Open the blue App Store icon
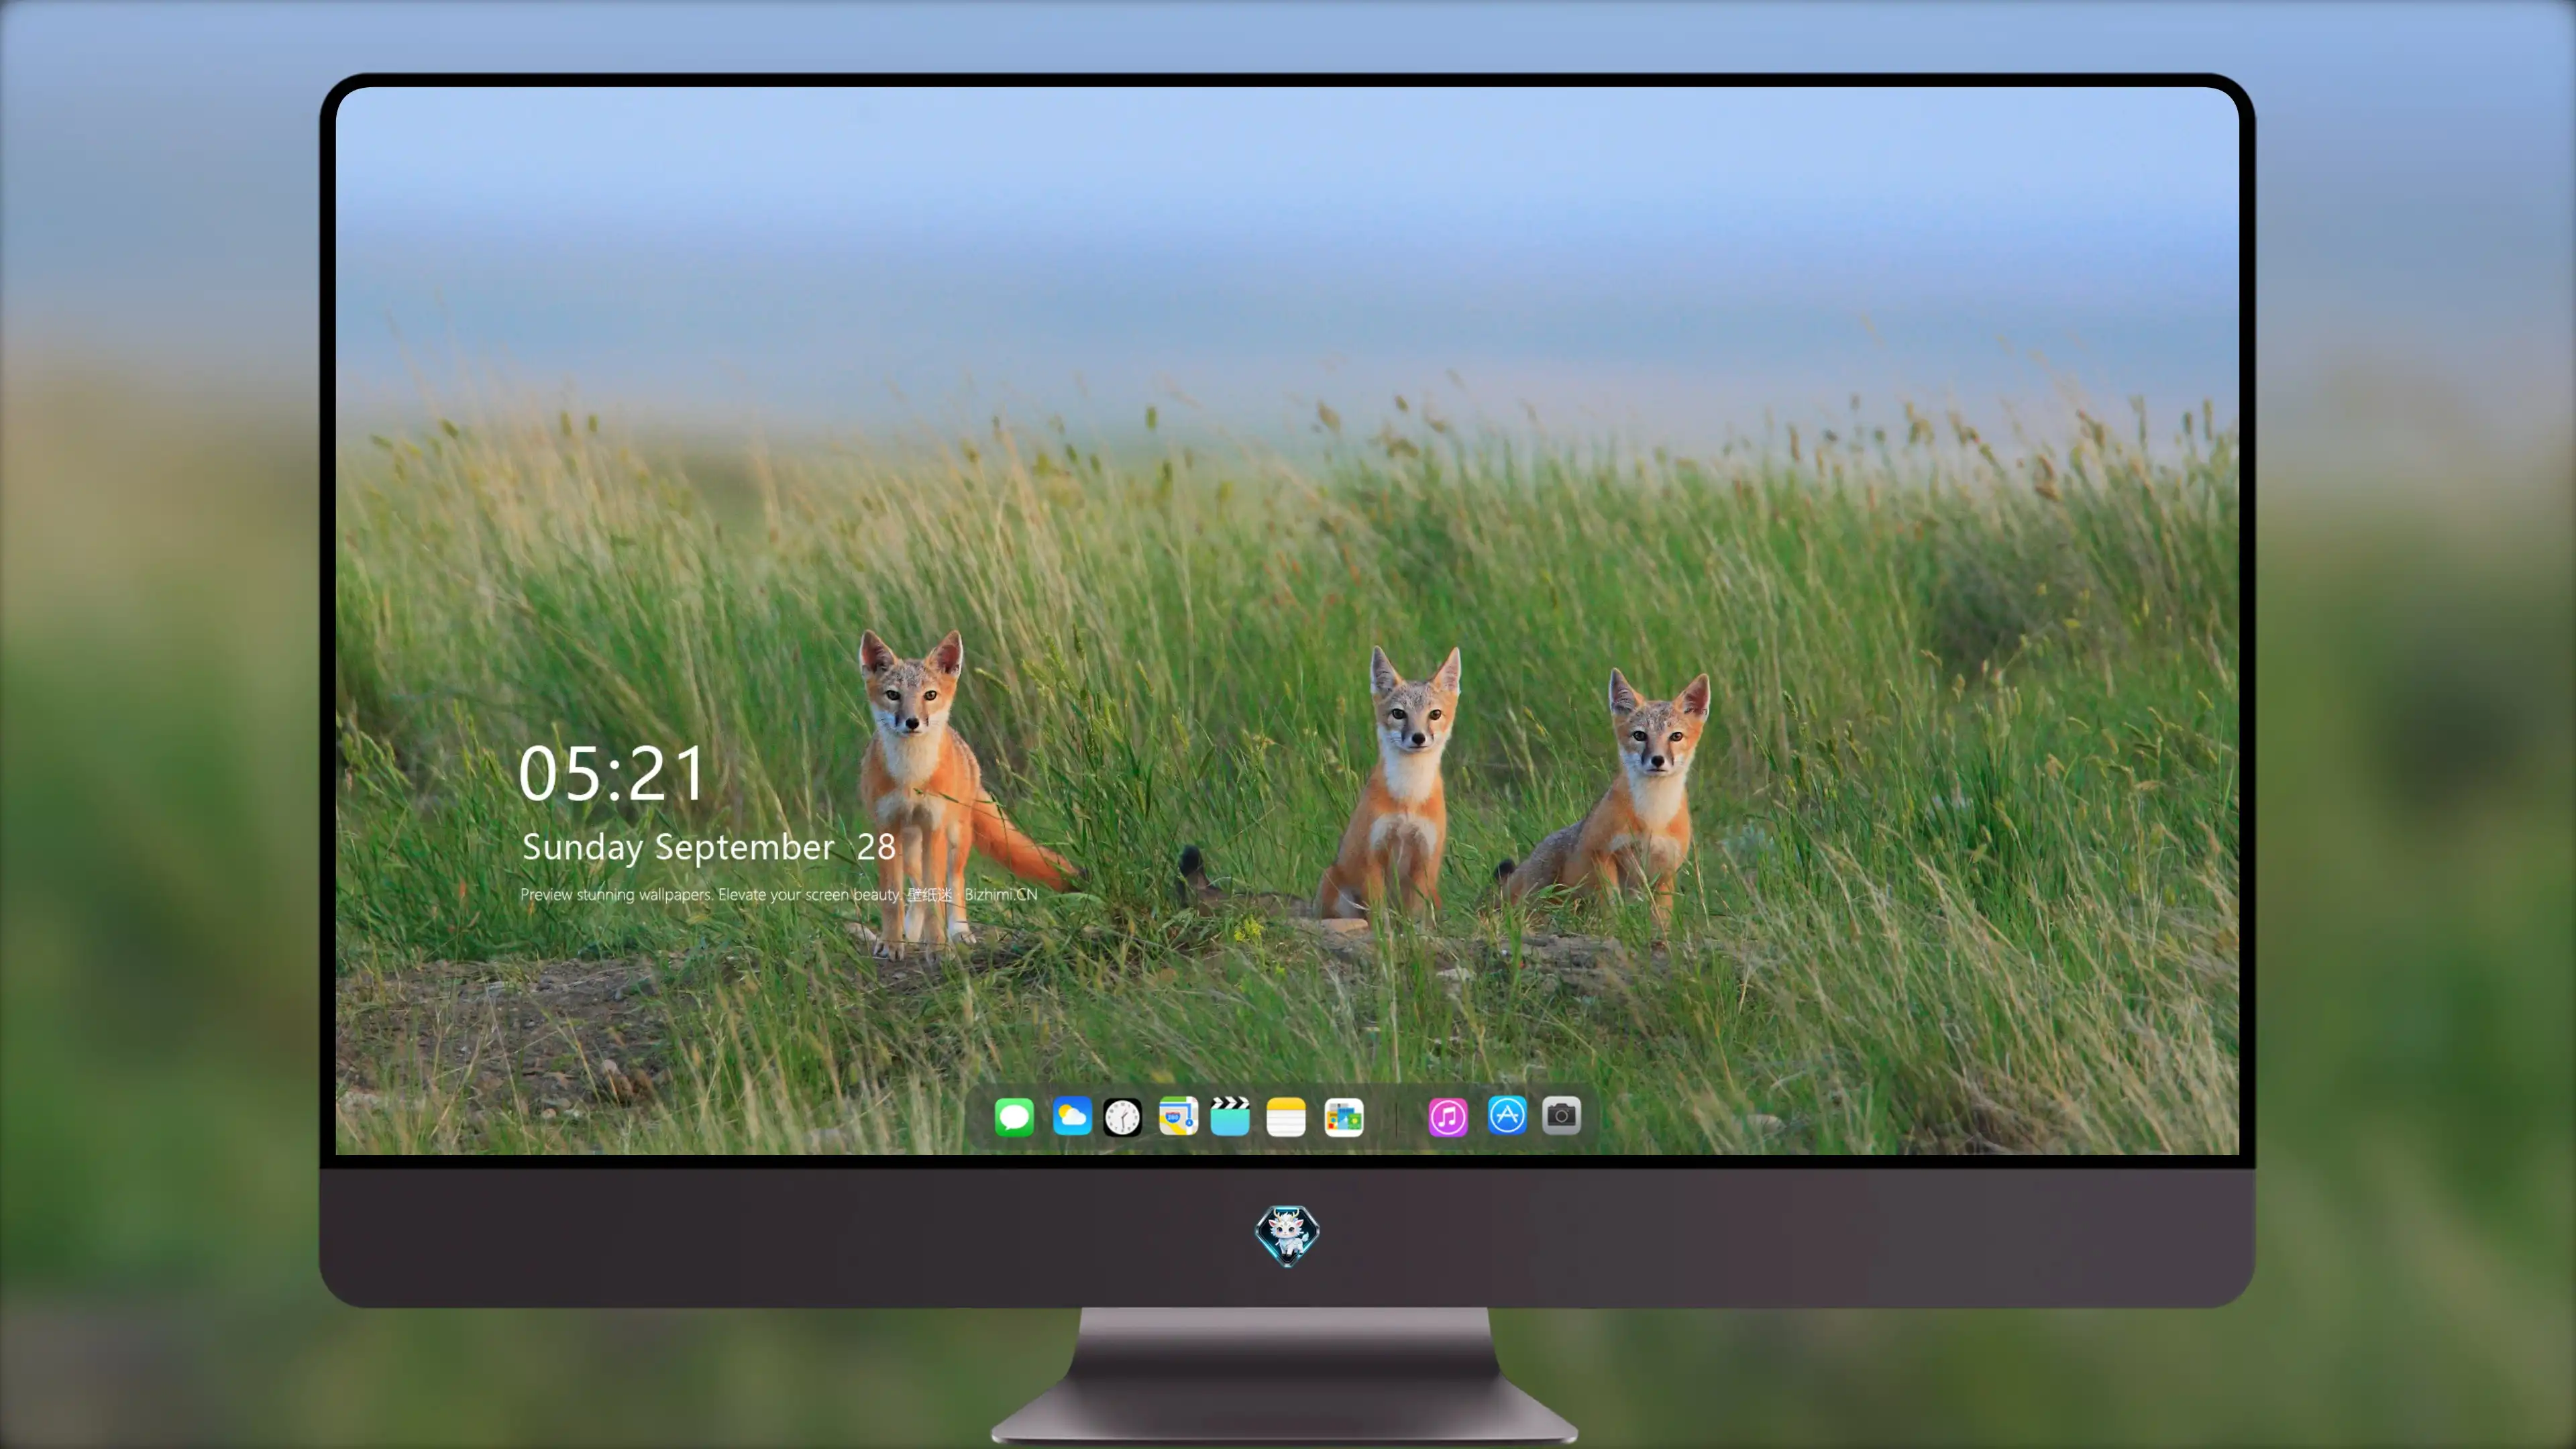The image size is (2576, 1449). coord(1507,1115)
